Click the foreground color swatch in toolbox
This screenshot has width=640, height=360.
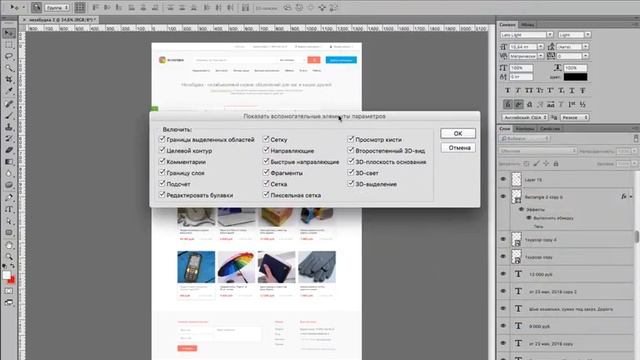tap(6, 276)
